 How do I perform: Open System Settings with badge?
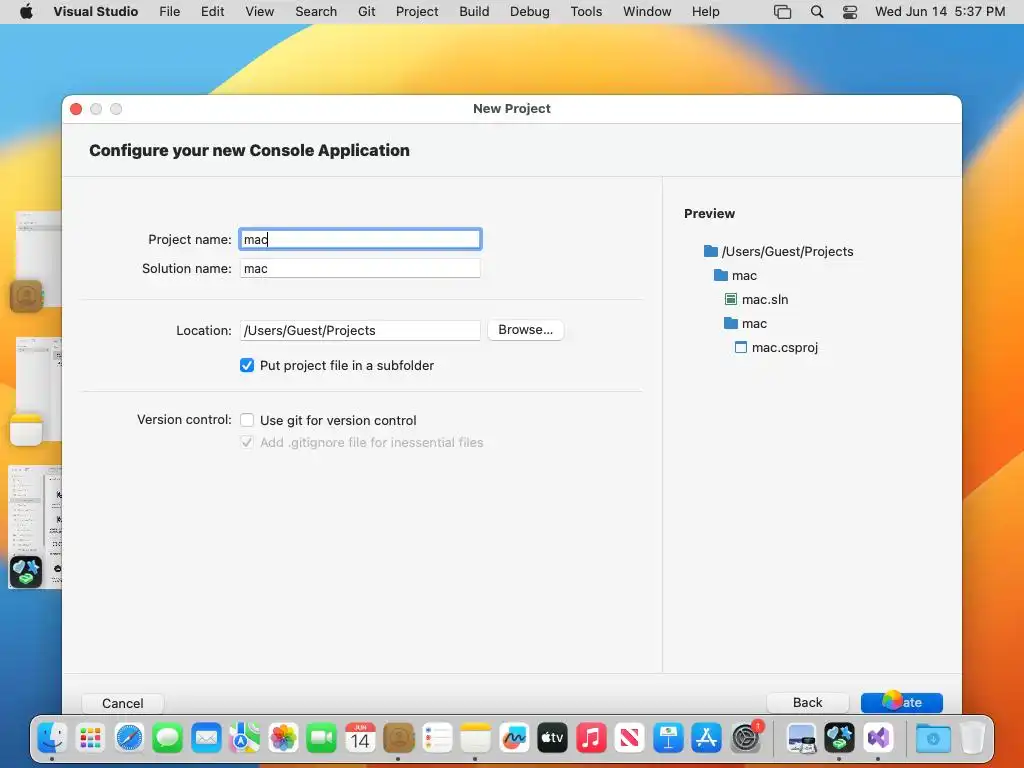(x=746, y=739)
